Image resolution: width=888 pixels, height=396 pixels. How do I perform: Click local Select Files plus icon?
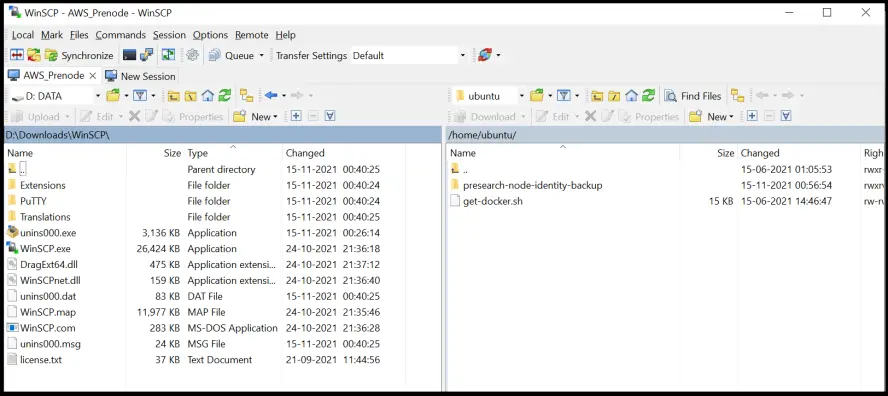[296, 116]
